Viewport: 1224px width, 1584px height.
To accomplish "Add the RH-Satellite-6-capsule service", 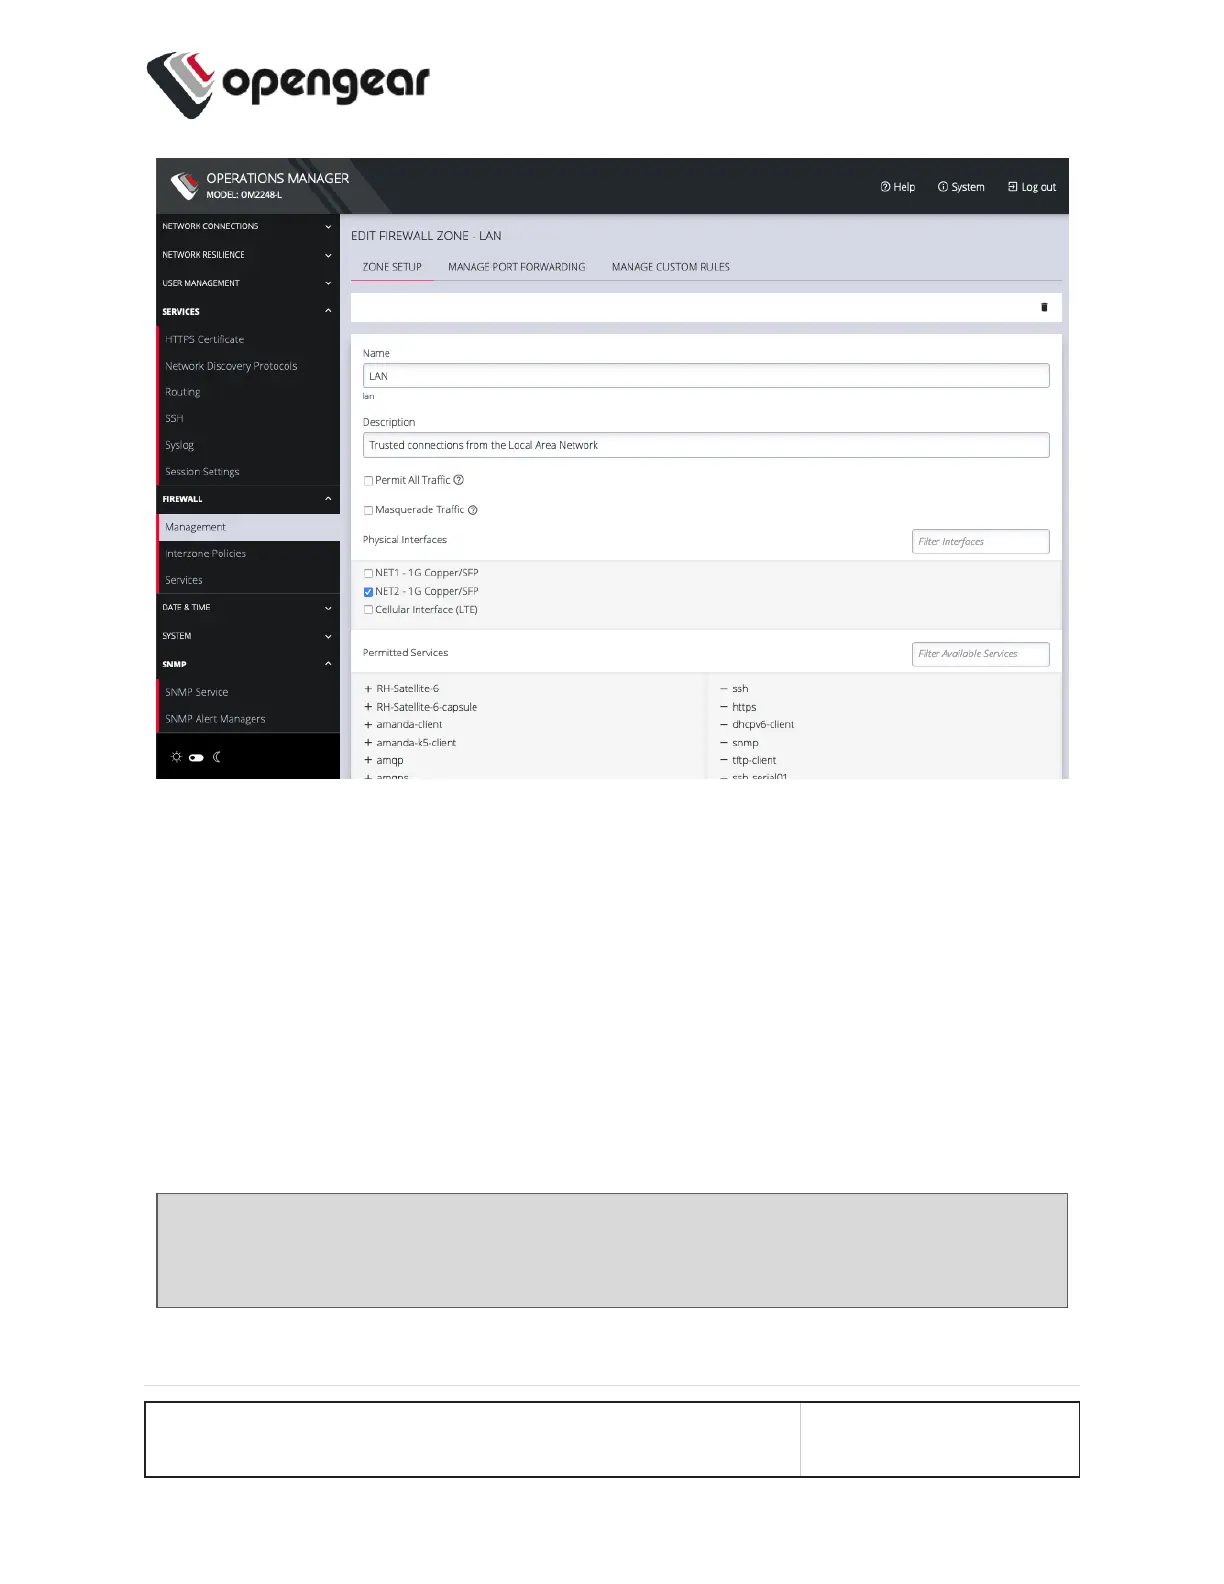I will (368, 707).
